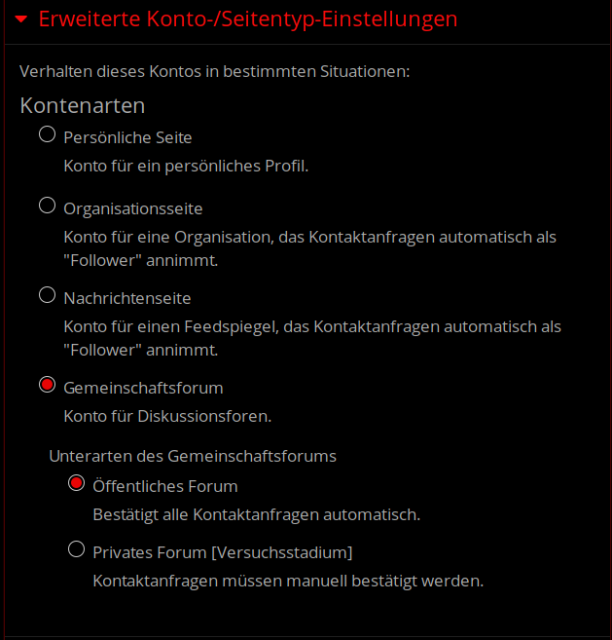Screen dimensions: 612x640
Task: Click the 'Persönliche Seite' label text
Action: pyautogui.click(x=128, y=137)
